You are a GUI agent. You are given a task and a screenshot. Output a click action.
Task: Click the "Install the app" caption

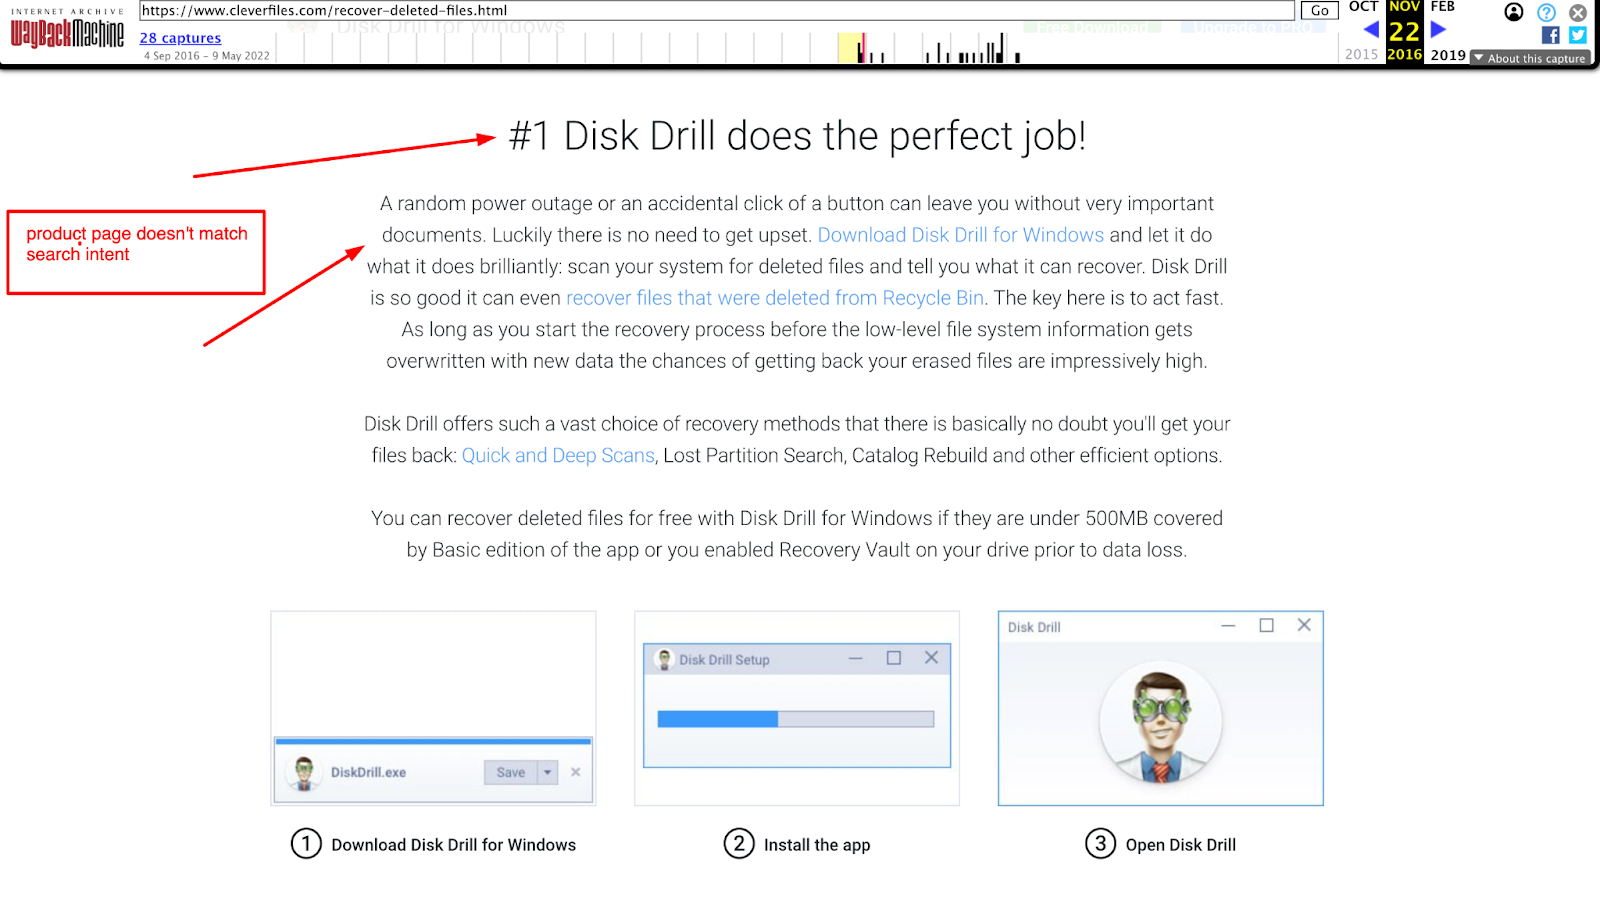tap(817, 845)
